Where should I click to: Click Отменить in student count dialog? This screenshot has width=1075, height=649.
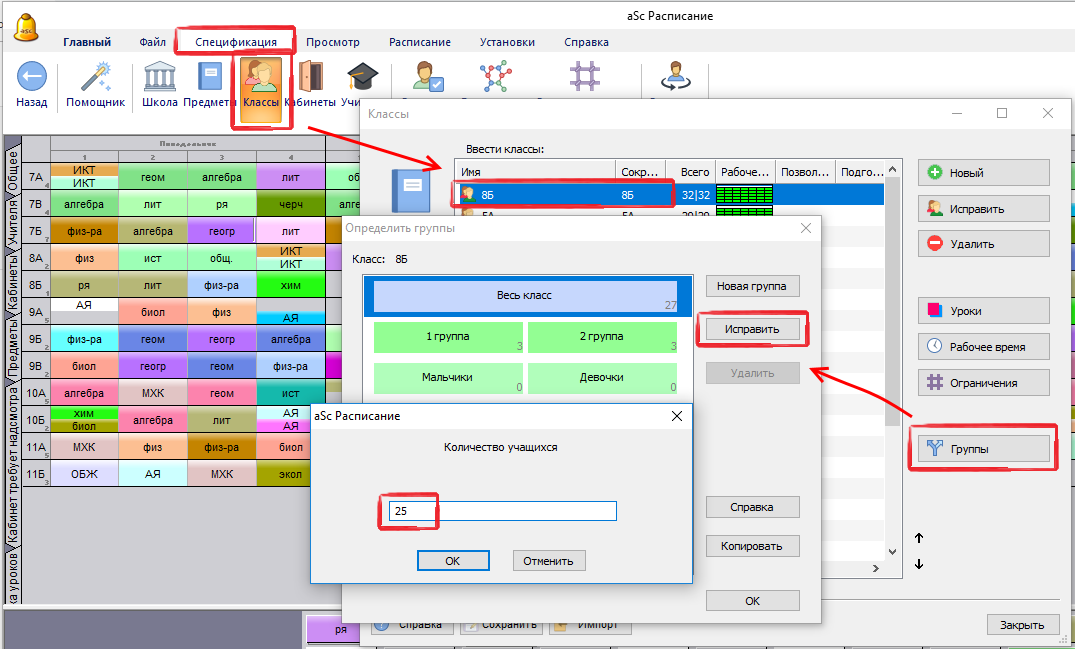[548, 561]
